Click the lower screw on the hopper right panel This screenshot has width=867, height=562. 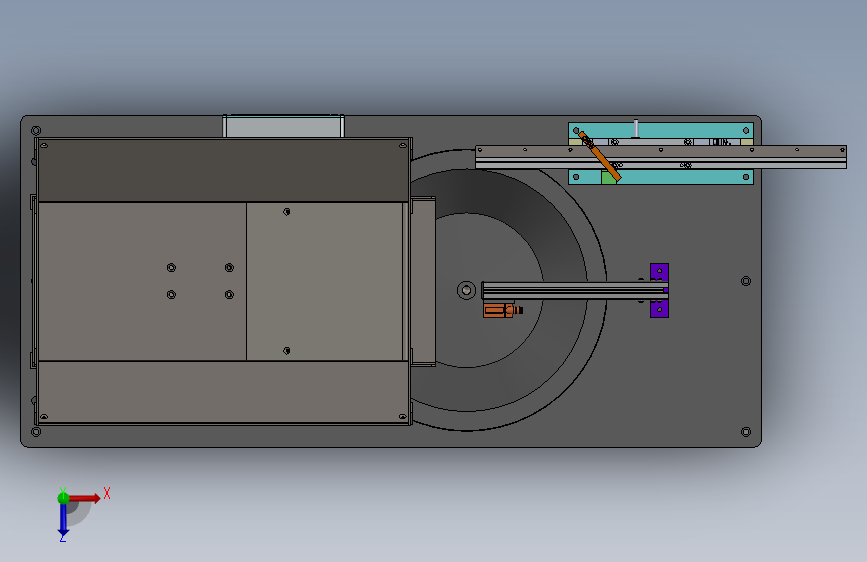pyautogui.click(x=286, y=351)
